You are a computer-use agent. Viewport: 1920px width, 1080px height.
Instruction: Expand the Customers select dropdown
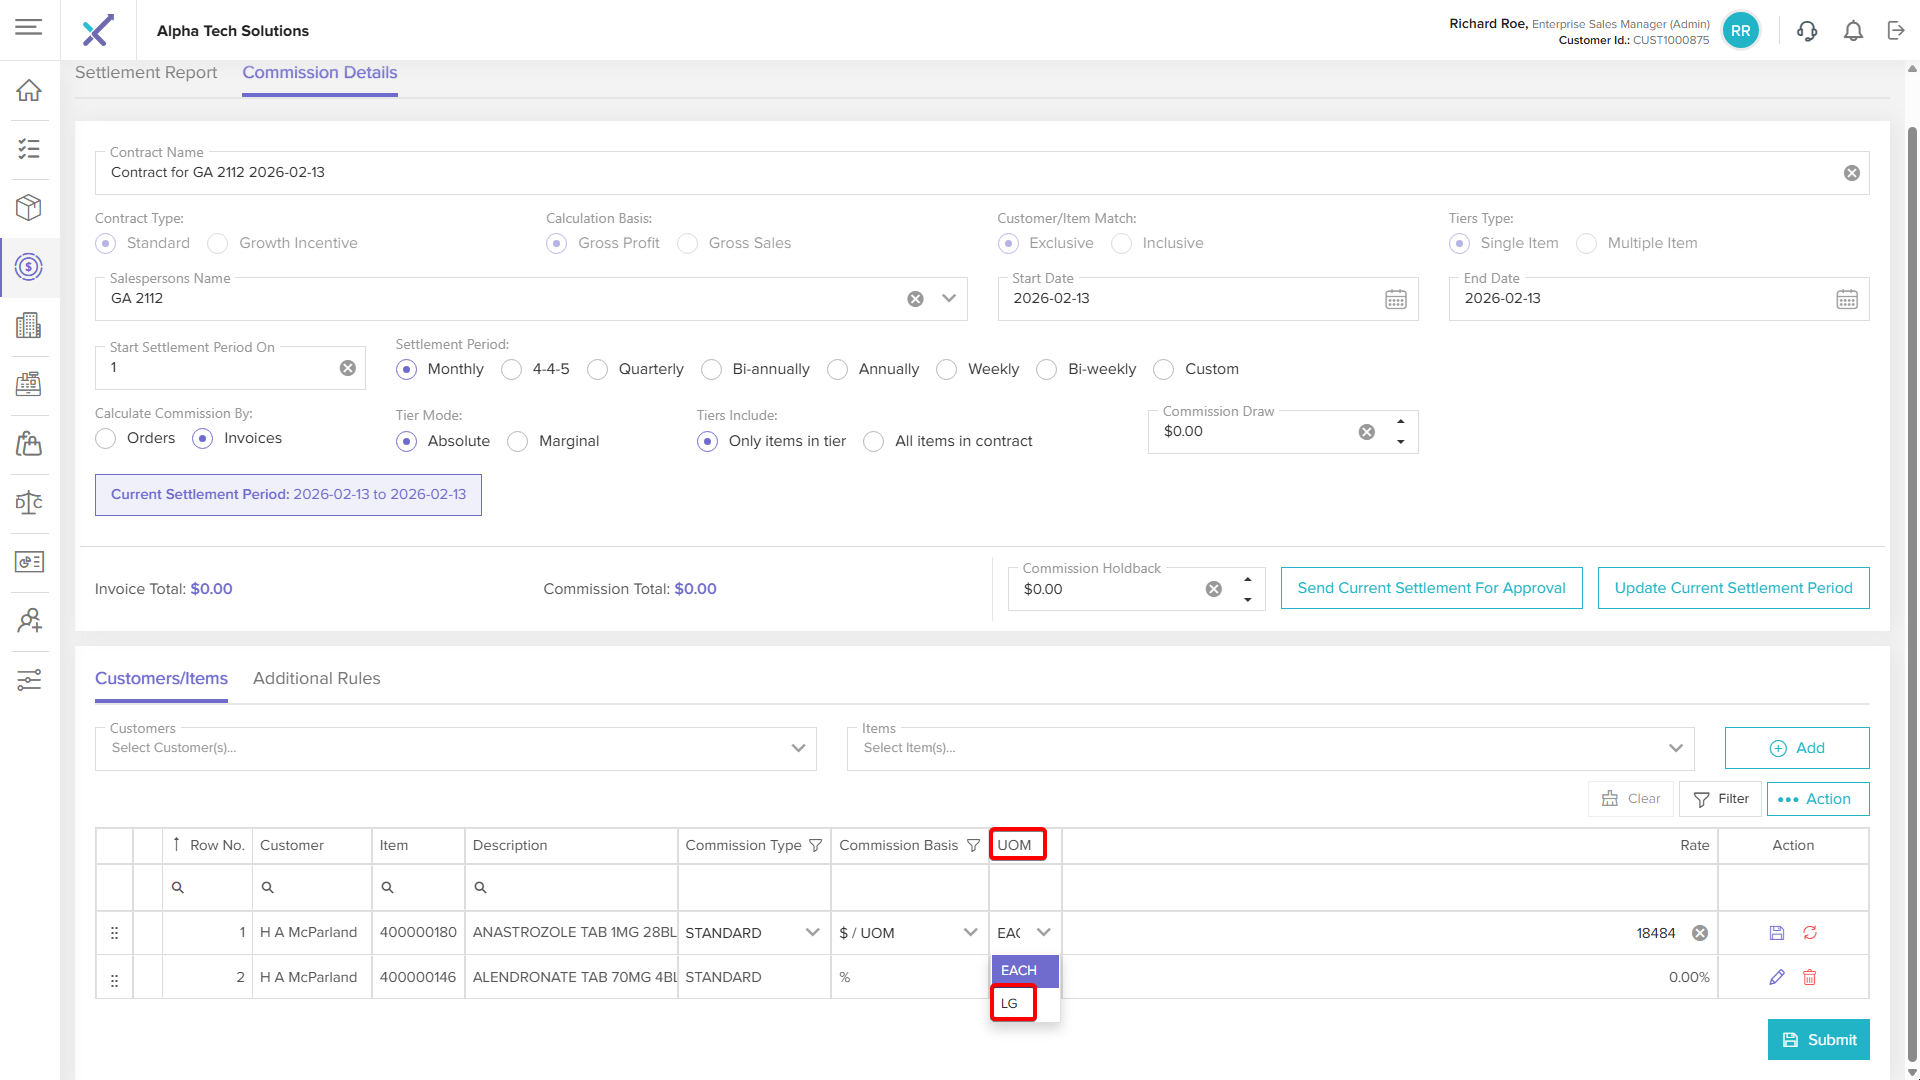tap(798, 748)
